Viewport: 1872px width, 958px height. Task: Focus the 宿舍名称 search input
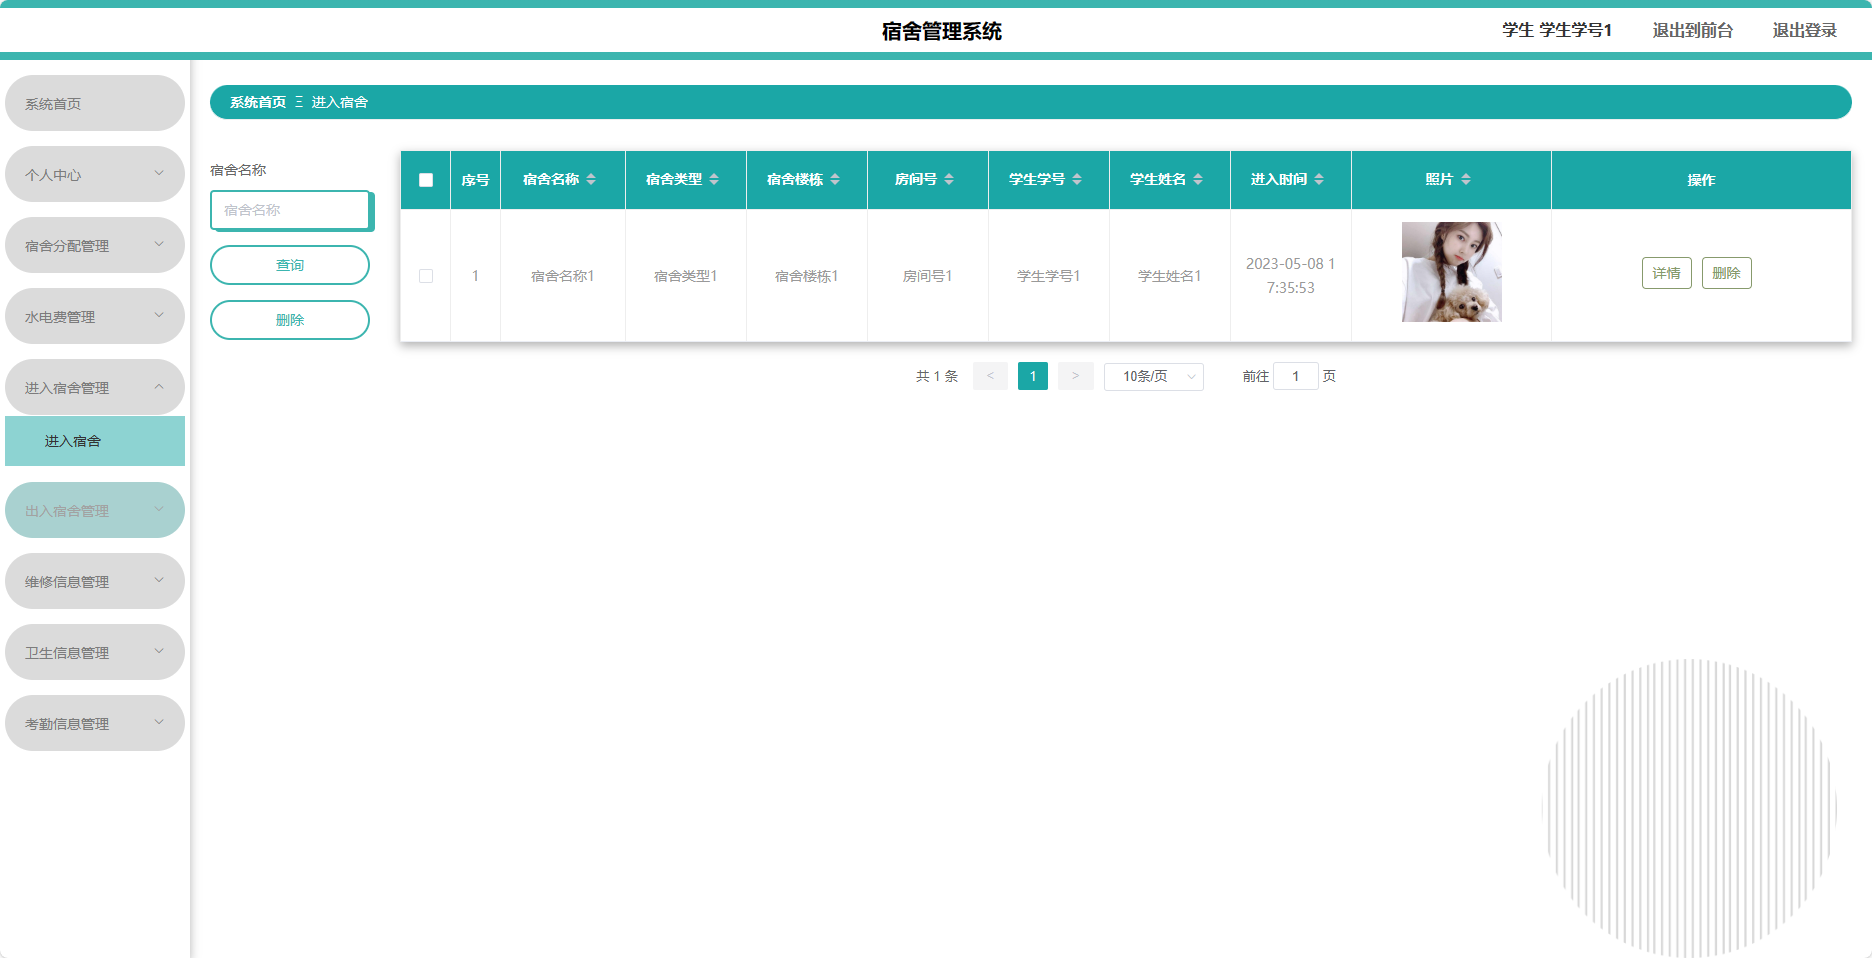pyautogui.click(x=290, y=210)
